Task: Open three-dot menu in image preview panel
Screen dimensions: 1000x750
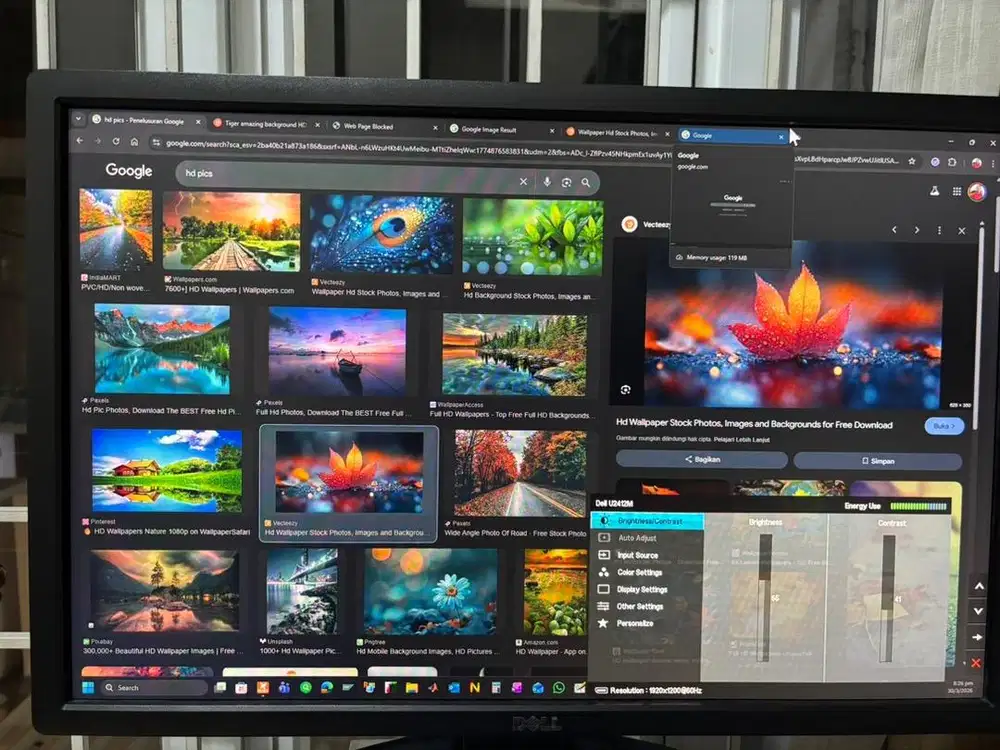Action: pyautogui.click(x=939, y=230)
